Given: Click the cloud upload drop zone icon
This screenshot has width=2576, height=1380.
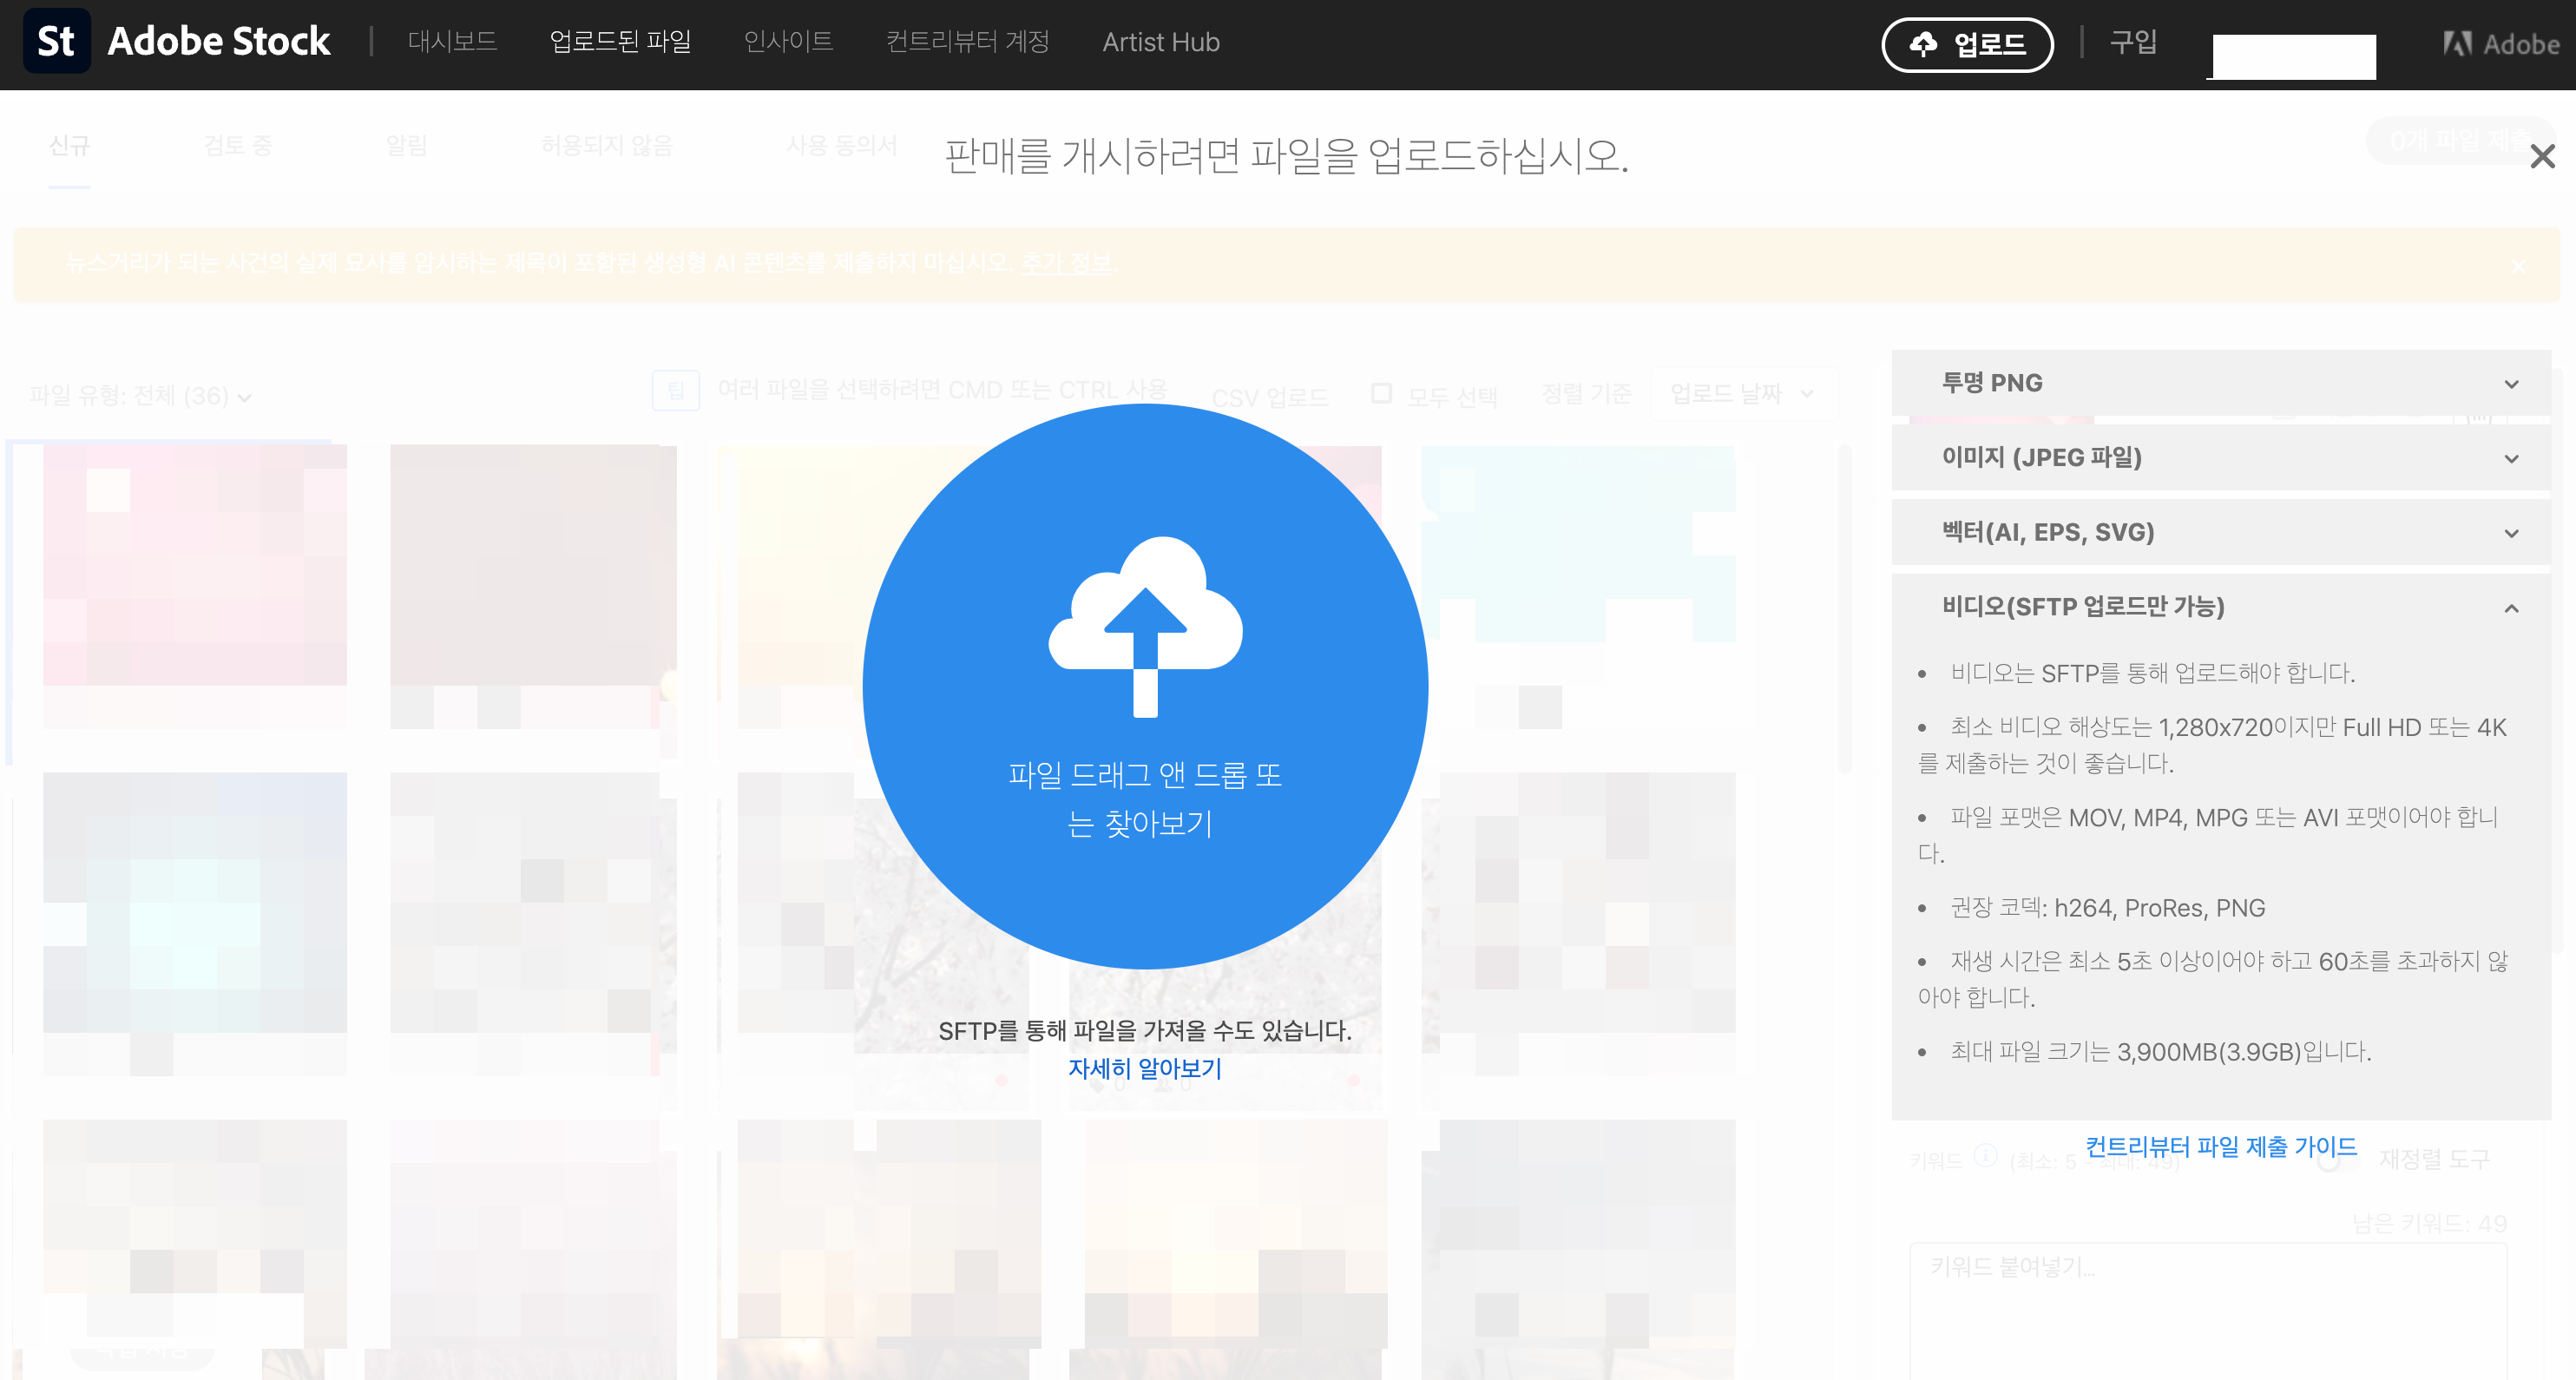Looking at the screenshot, I should pyautogui.click(x=1145, y=627).
